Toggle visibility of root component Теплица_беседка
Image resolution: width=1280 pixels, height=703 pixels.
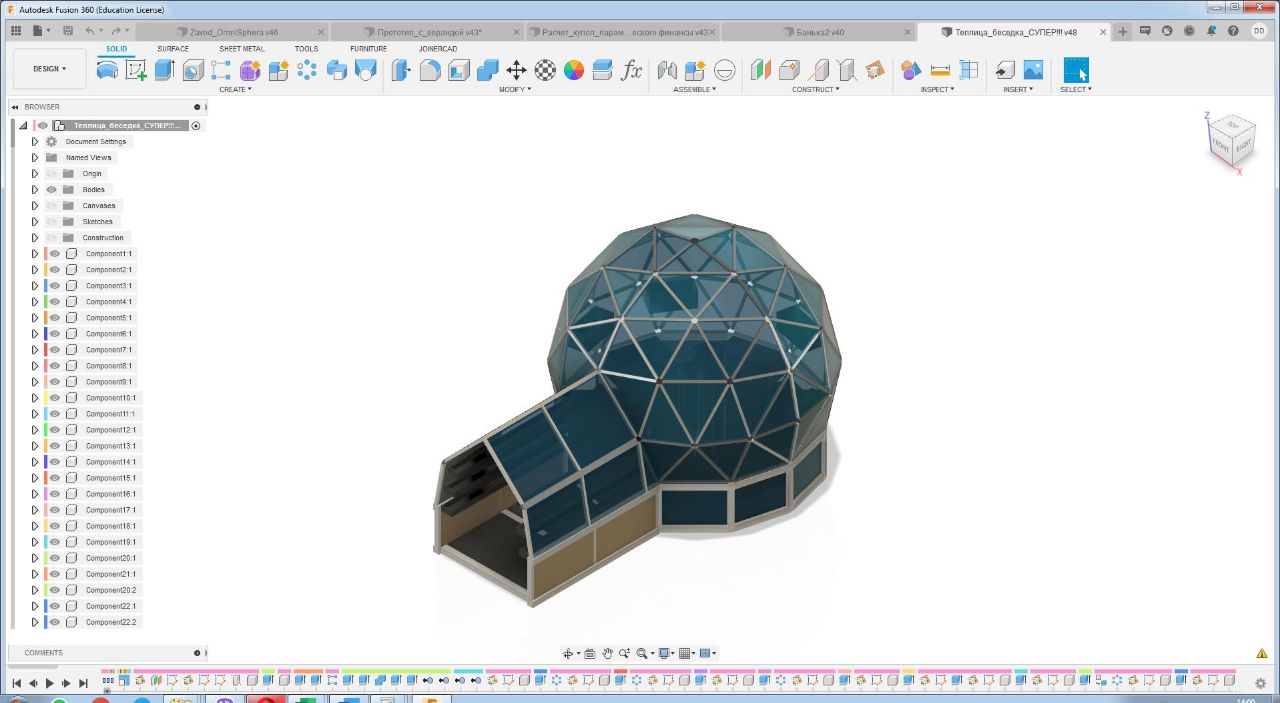[x=42, y=125]
